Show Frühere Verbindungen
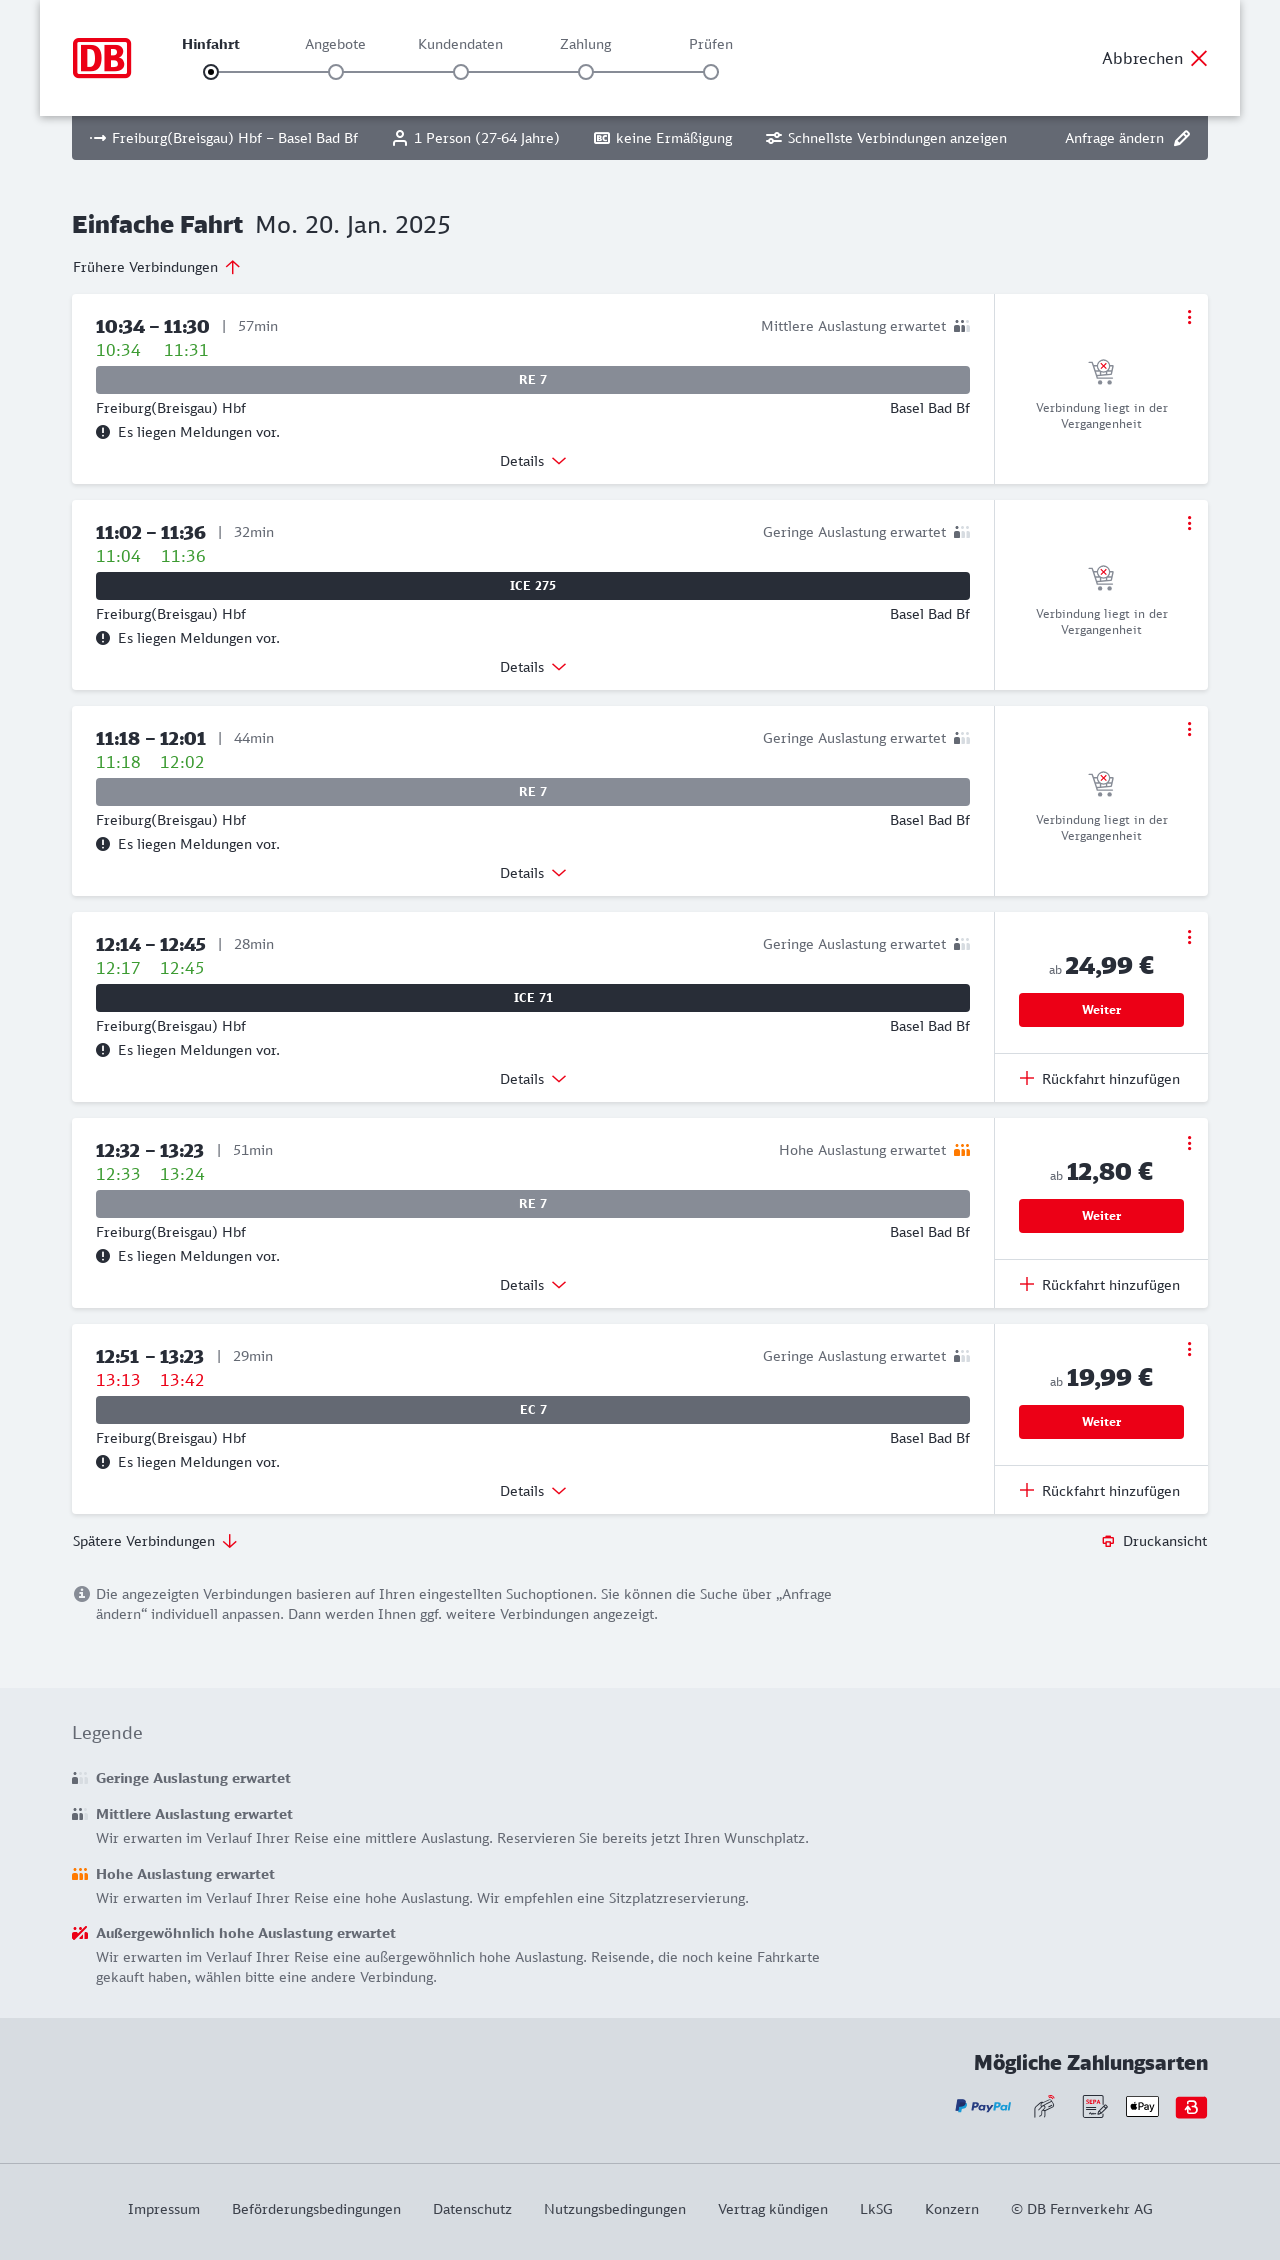 coord(157,267)
